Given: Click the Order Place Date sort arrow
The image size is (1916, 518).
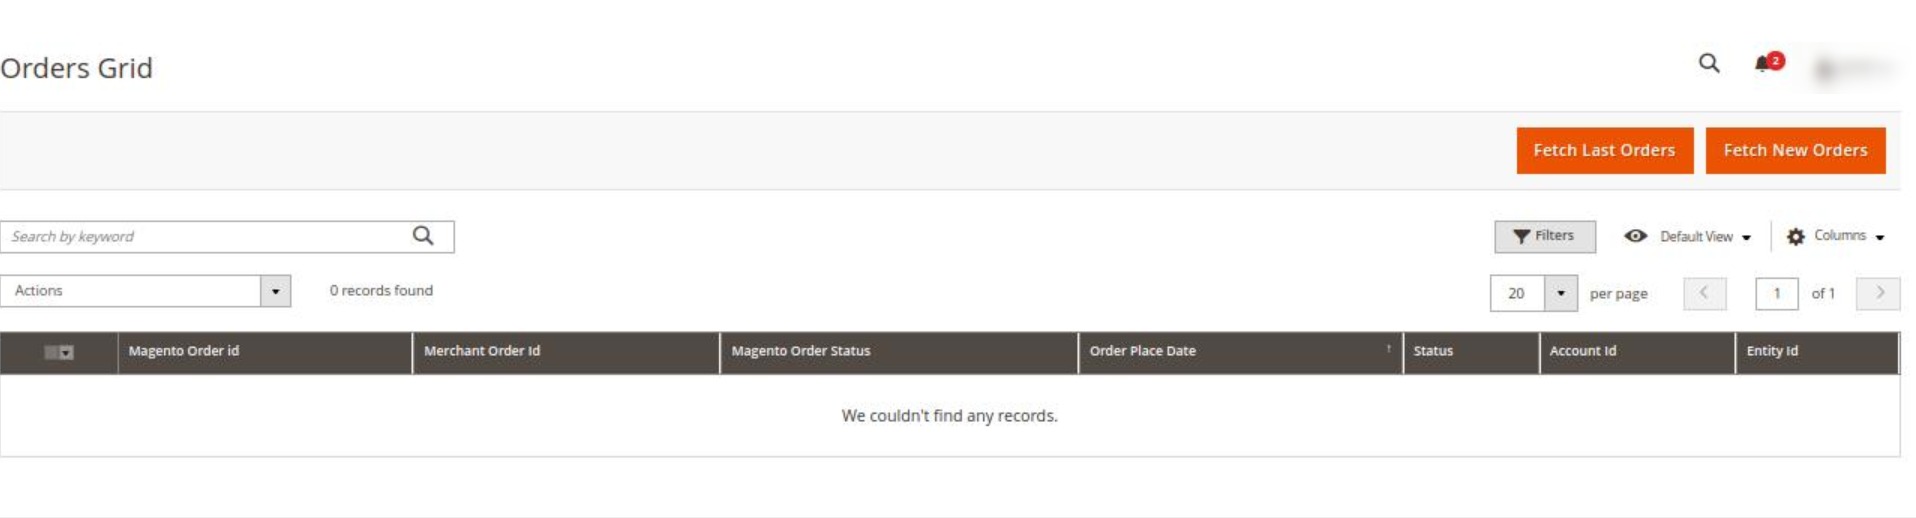Looking at the screenshot, I should coord(1388,349).
